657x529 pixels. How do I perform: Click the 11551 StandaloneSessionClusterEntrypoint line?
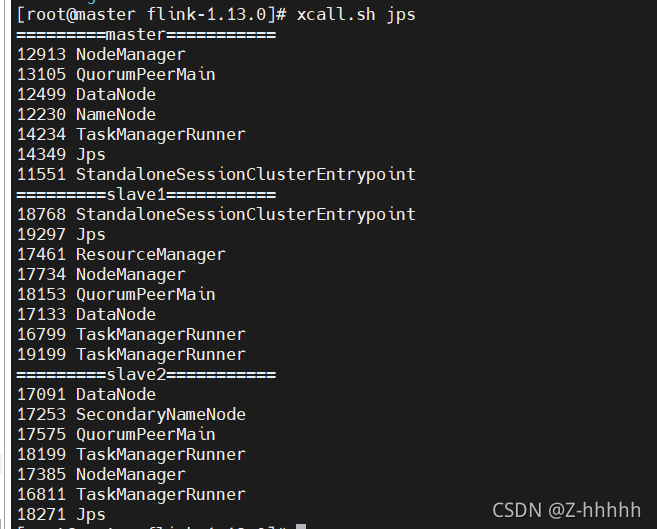click(216, 175)
